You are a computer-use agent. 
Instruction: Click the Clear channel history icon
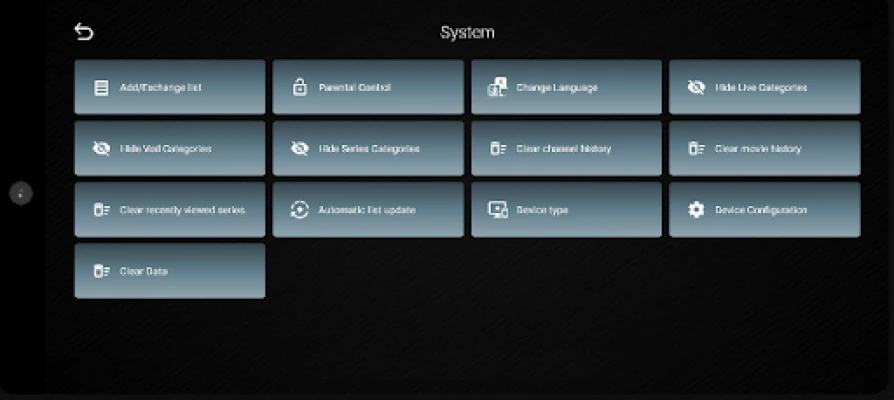pyautogui.click(x=497, y=149)
